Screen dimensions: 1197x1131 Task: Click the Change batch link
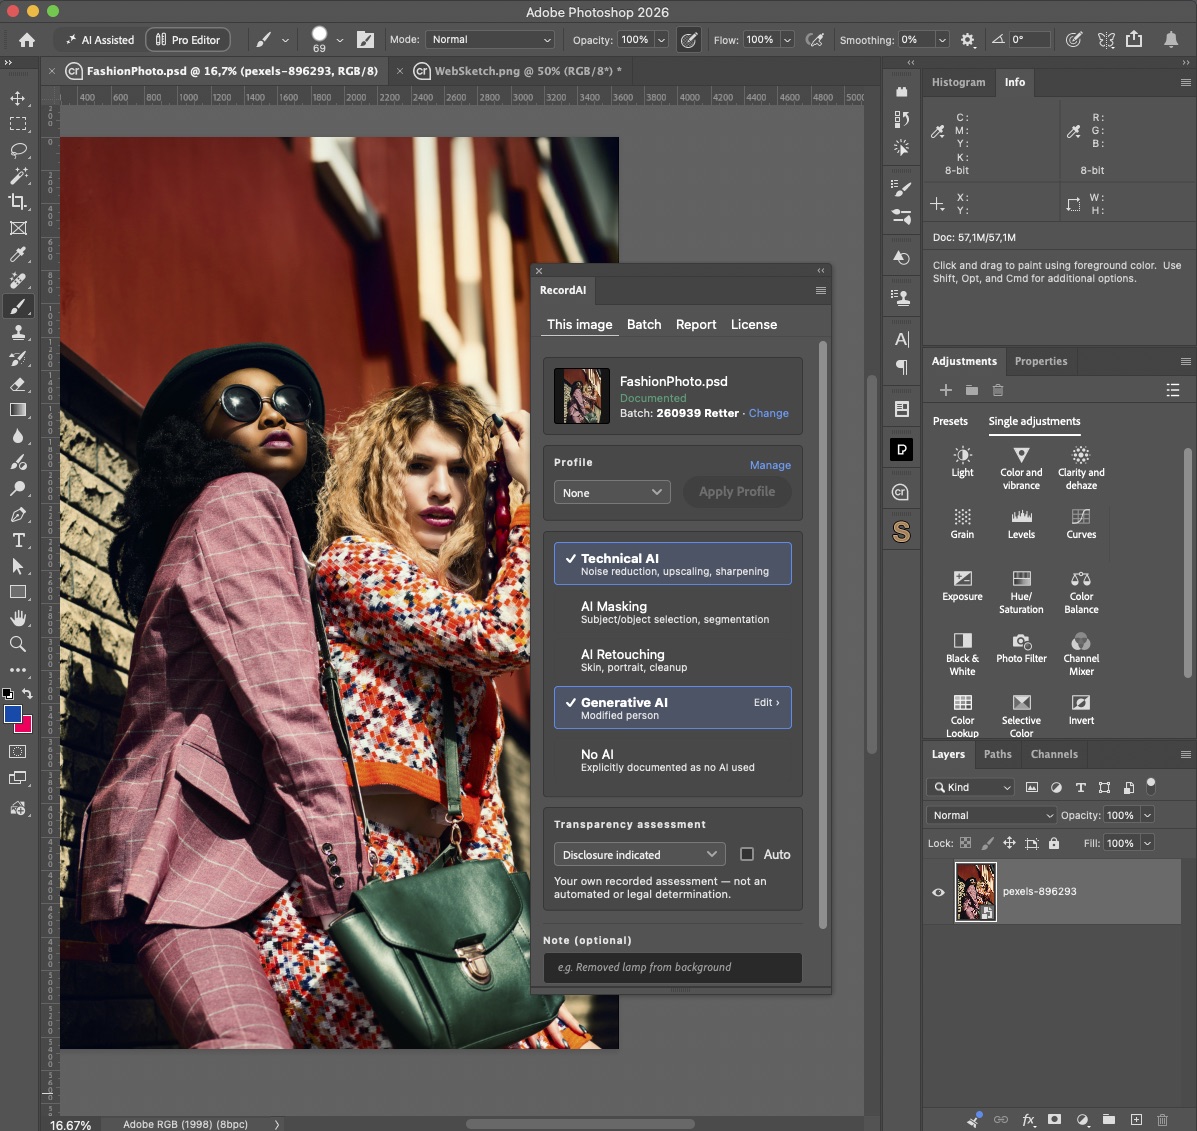point(768,413)
